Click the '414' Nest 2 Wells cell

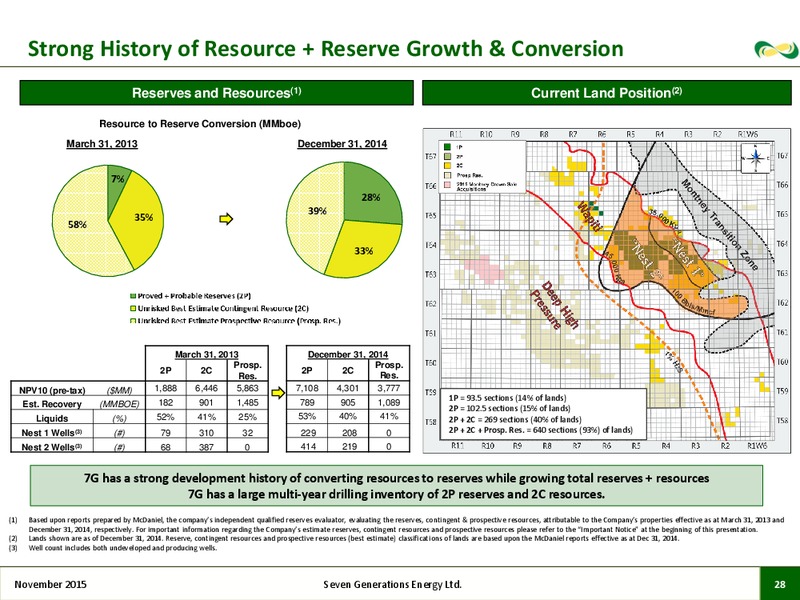307,447
